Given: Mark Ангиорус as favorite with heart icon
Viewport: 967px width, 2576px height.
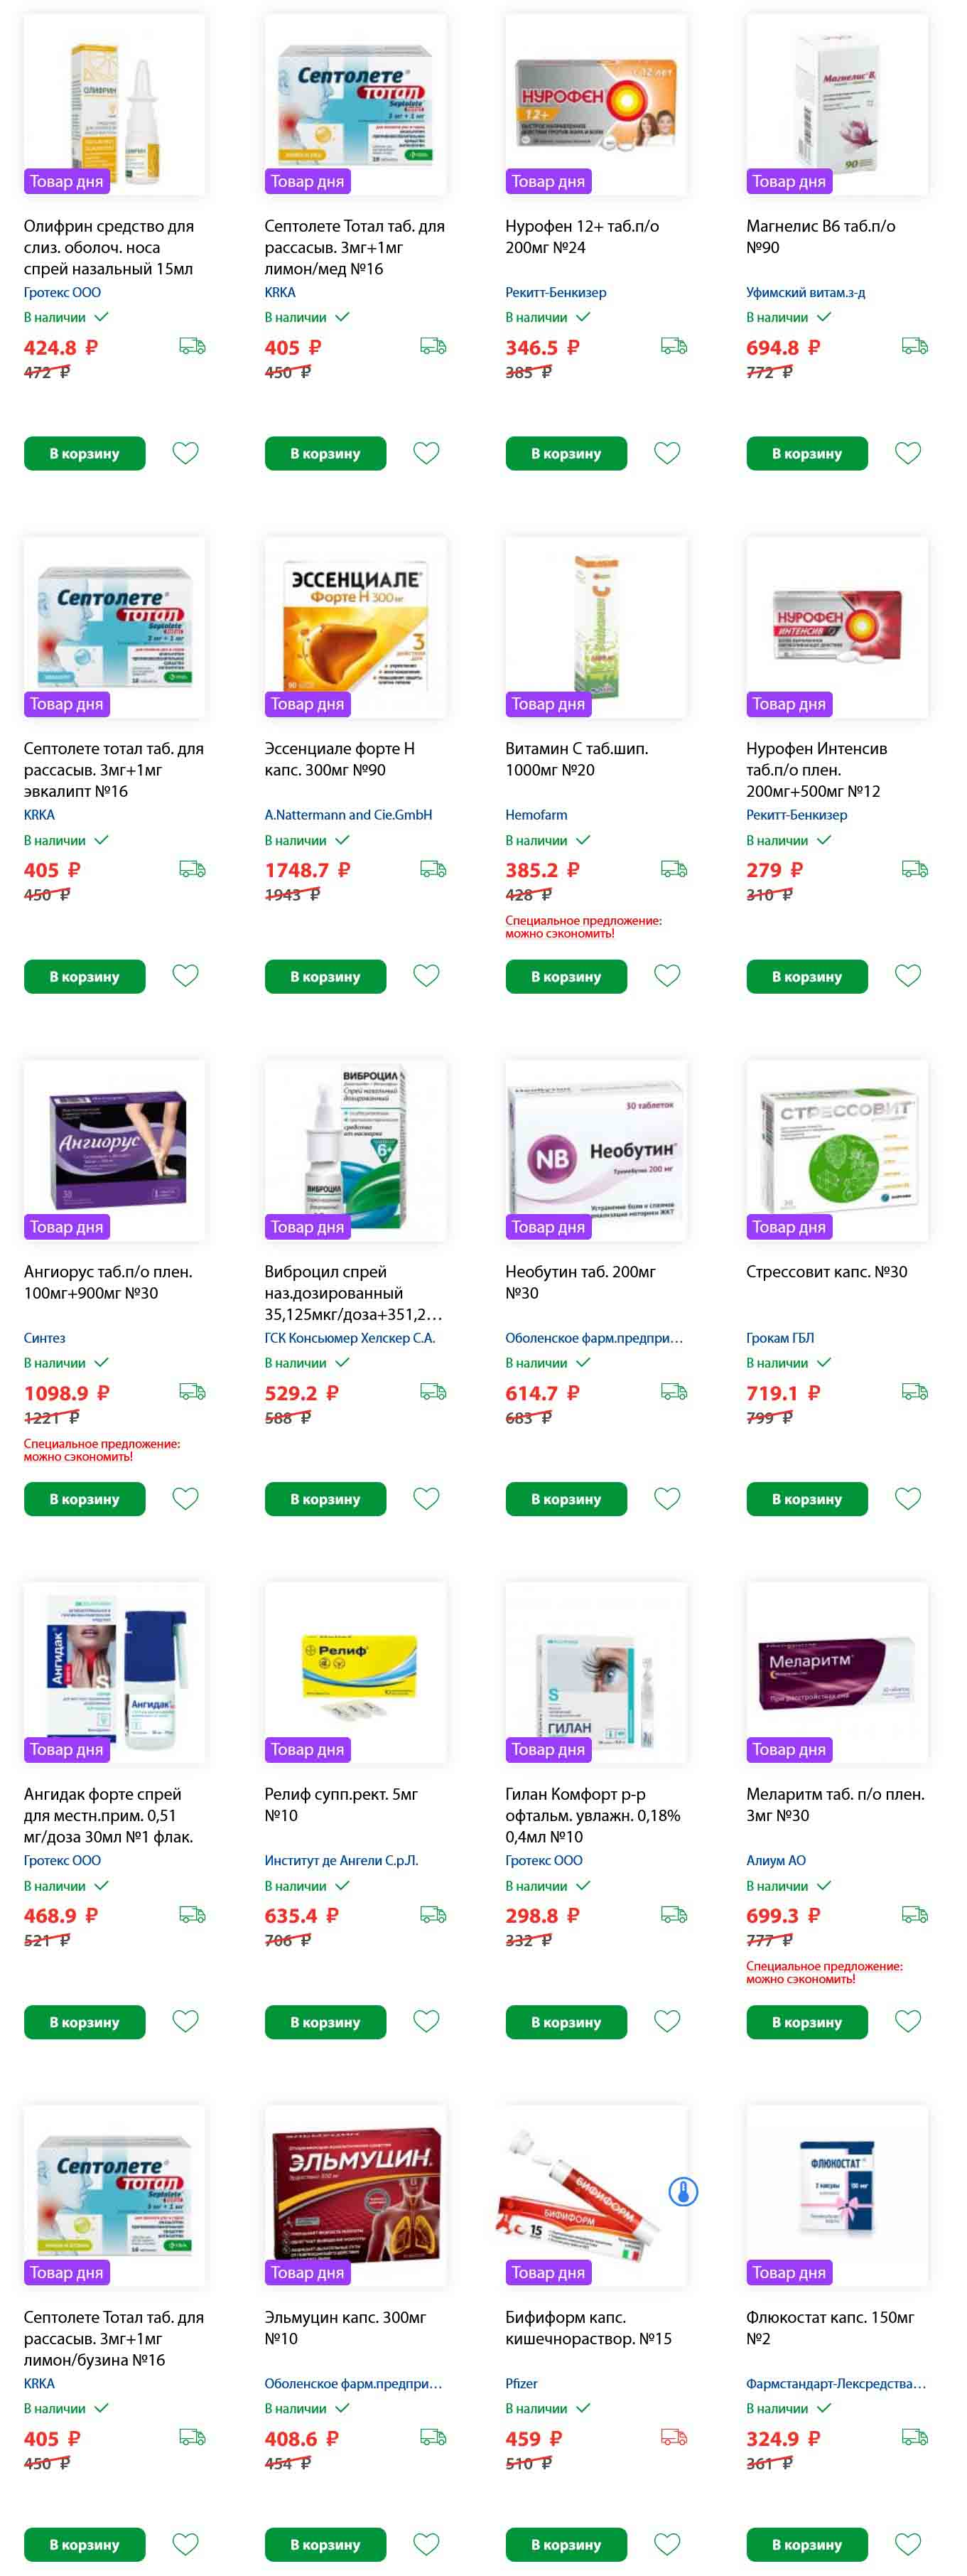Looking at the screenshot, I should tap(185, 1498).
